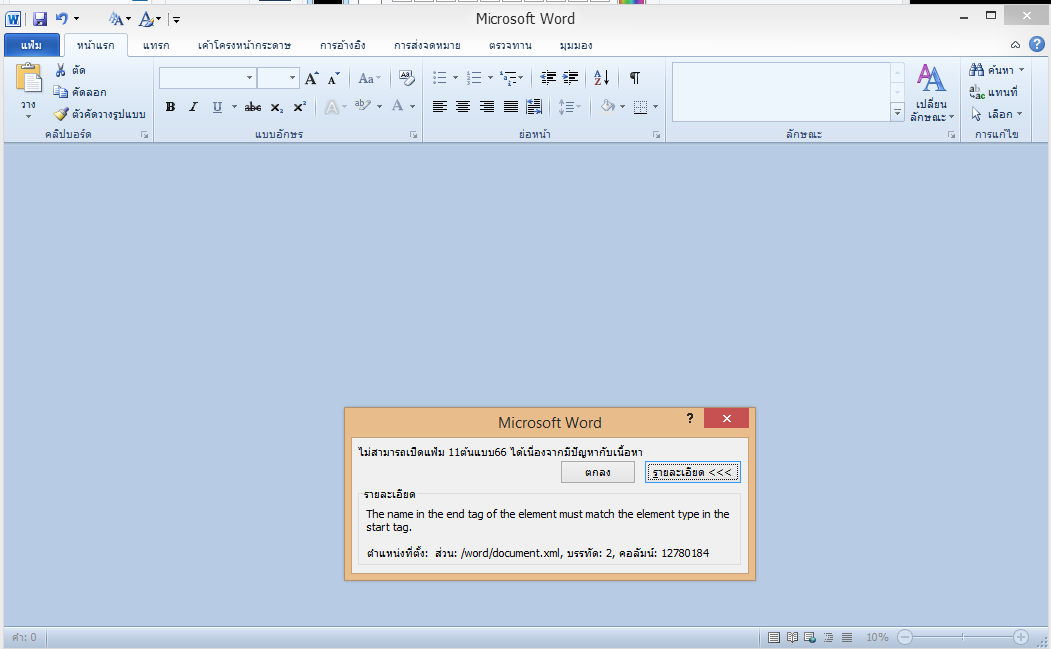The width and height of the screenshot is (1051, 649).
Task: Open borders dropdown arrow
Action: pyautogui.click(x=655, y=107)
